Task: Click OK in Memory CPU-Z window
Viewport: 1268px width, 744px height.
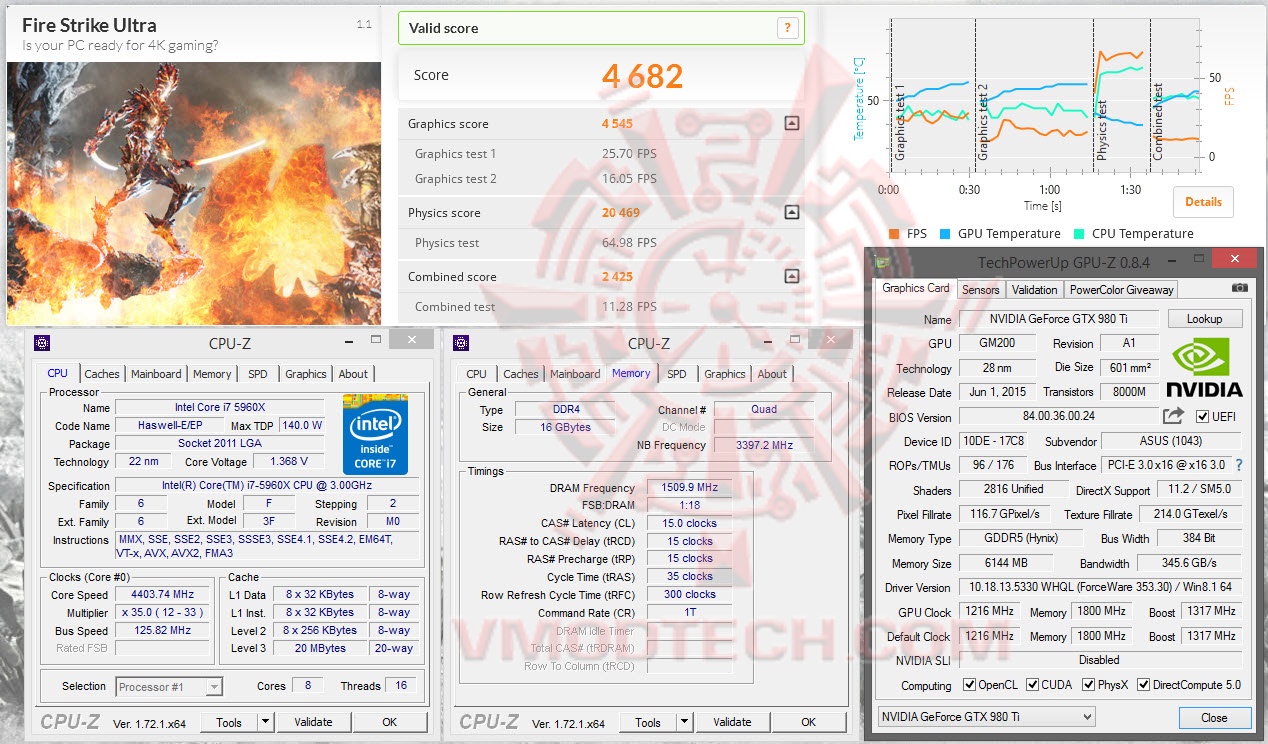Action: [x=808, y=722]
